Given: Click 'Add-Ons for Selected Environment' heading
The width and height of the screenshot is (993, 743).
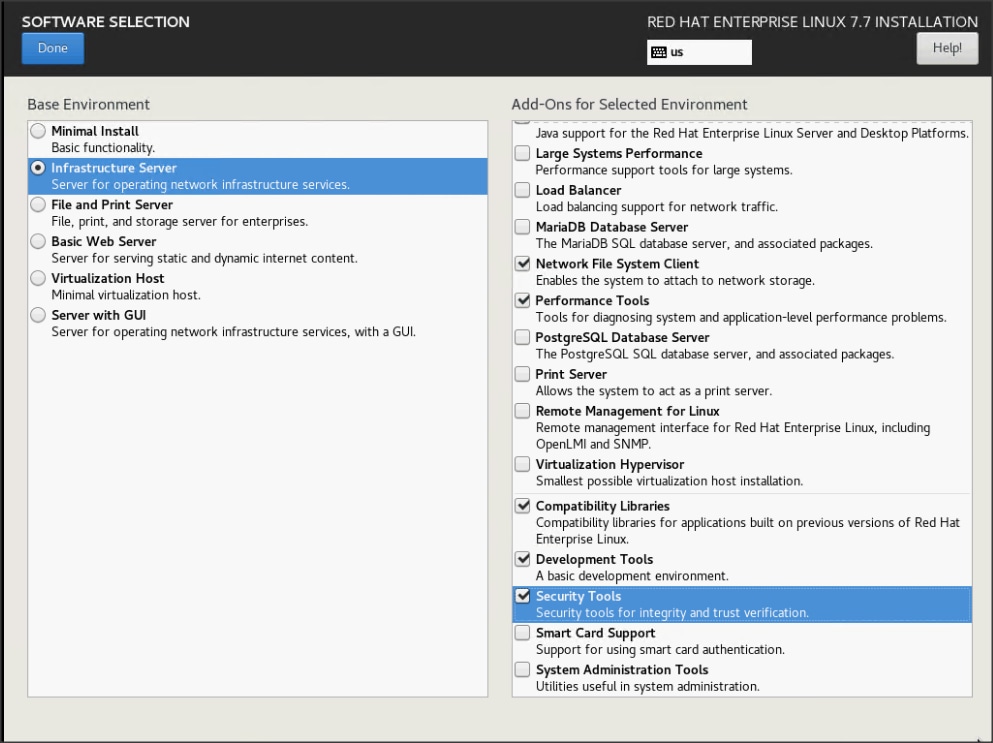Looking at the screenshot, I should pyautogui.click(x=629, y=104).
